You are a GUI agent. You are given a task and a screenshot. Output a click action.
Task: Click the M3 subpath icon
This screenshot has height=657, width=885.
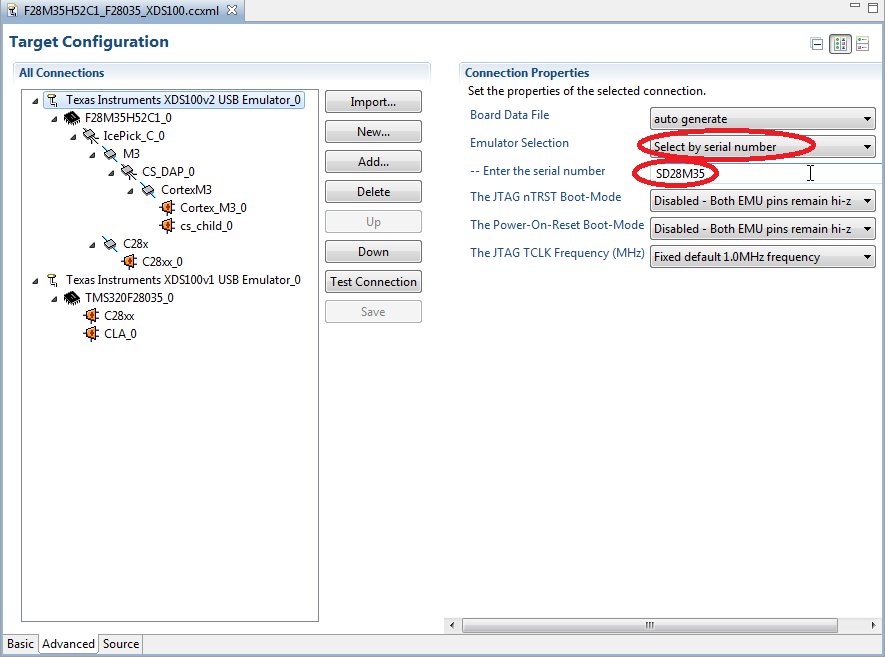pos(109,154)
